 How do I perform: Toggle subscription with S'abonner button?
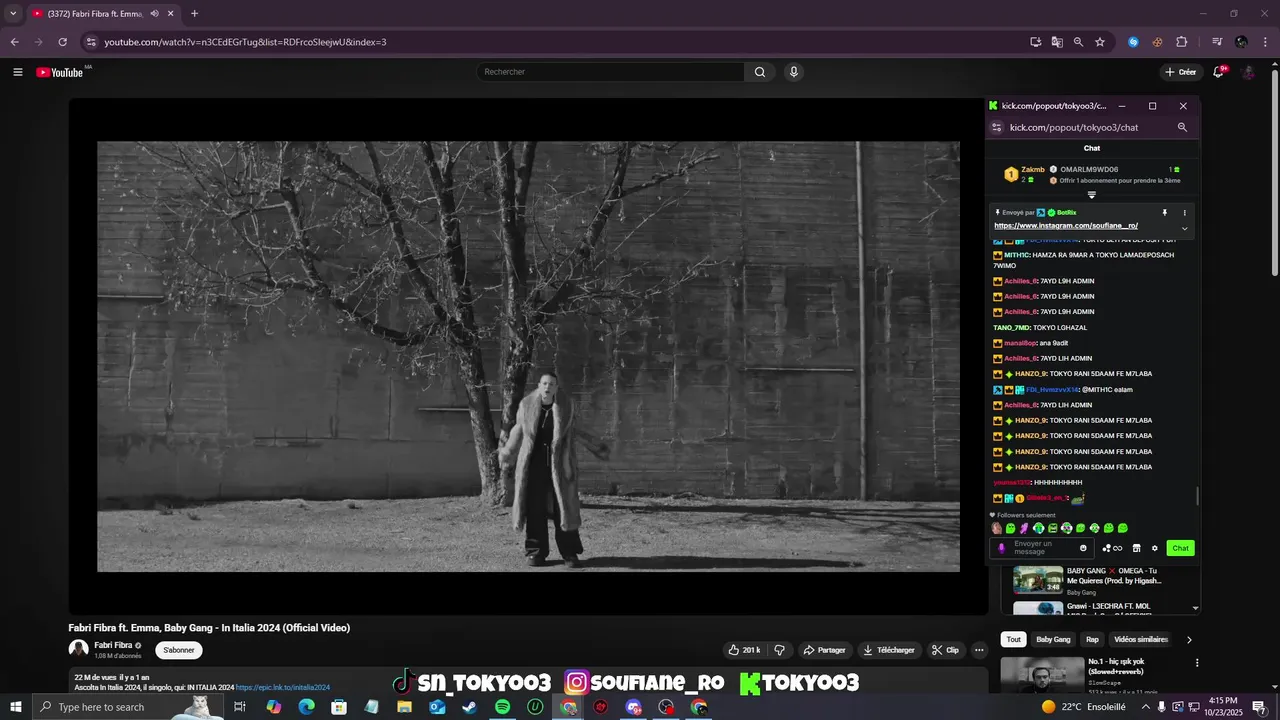coord(179,650)
